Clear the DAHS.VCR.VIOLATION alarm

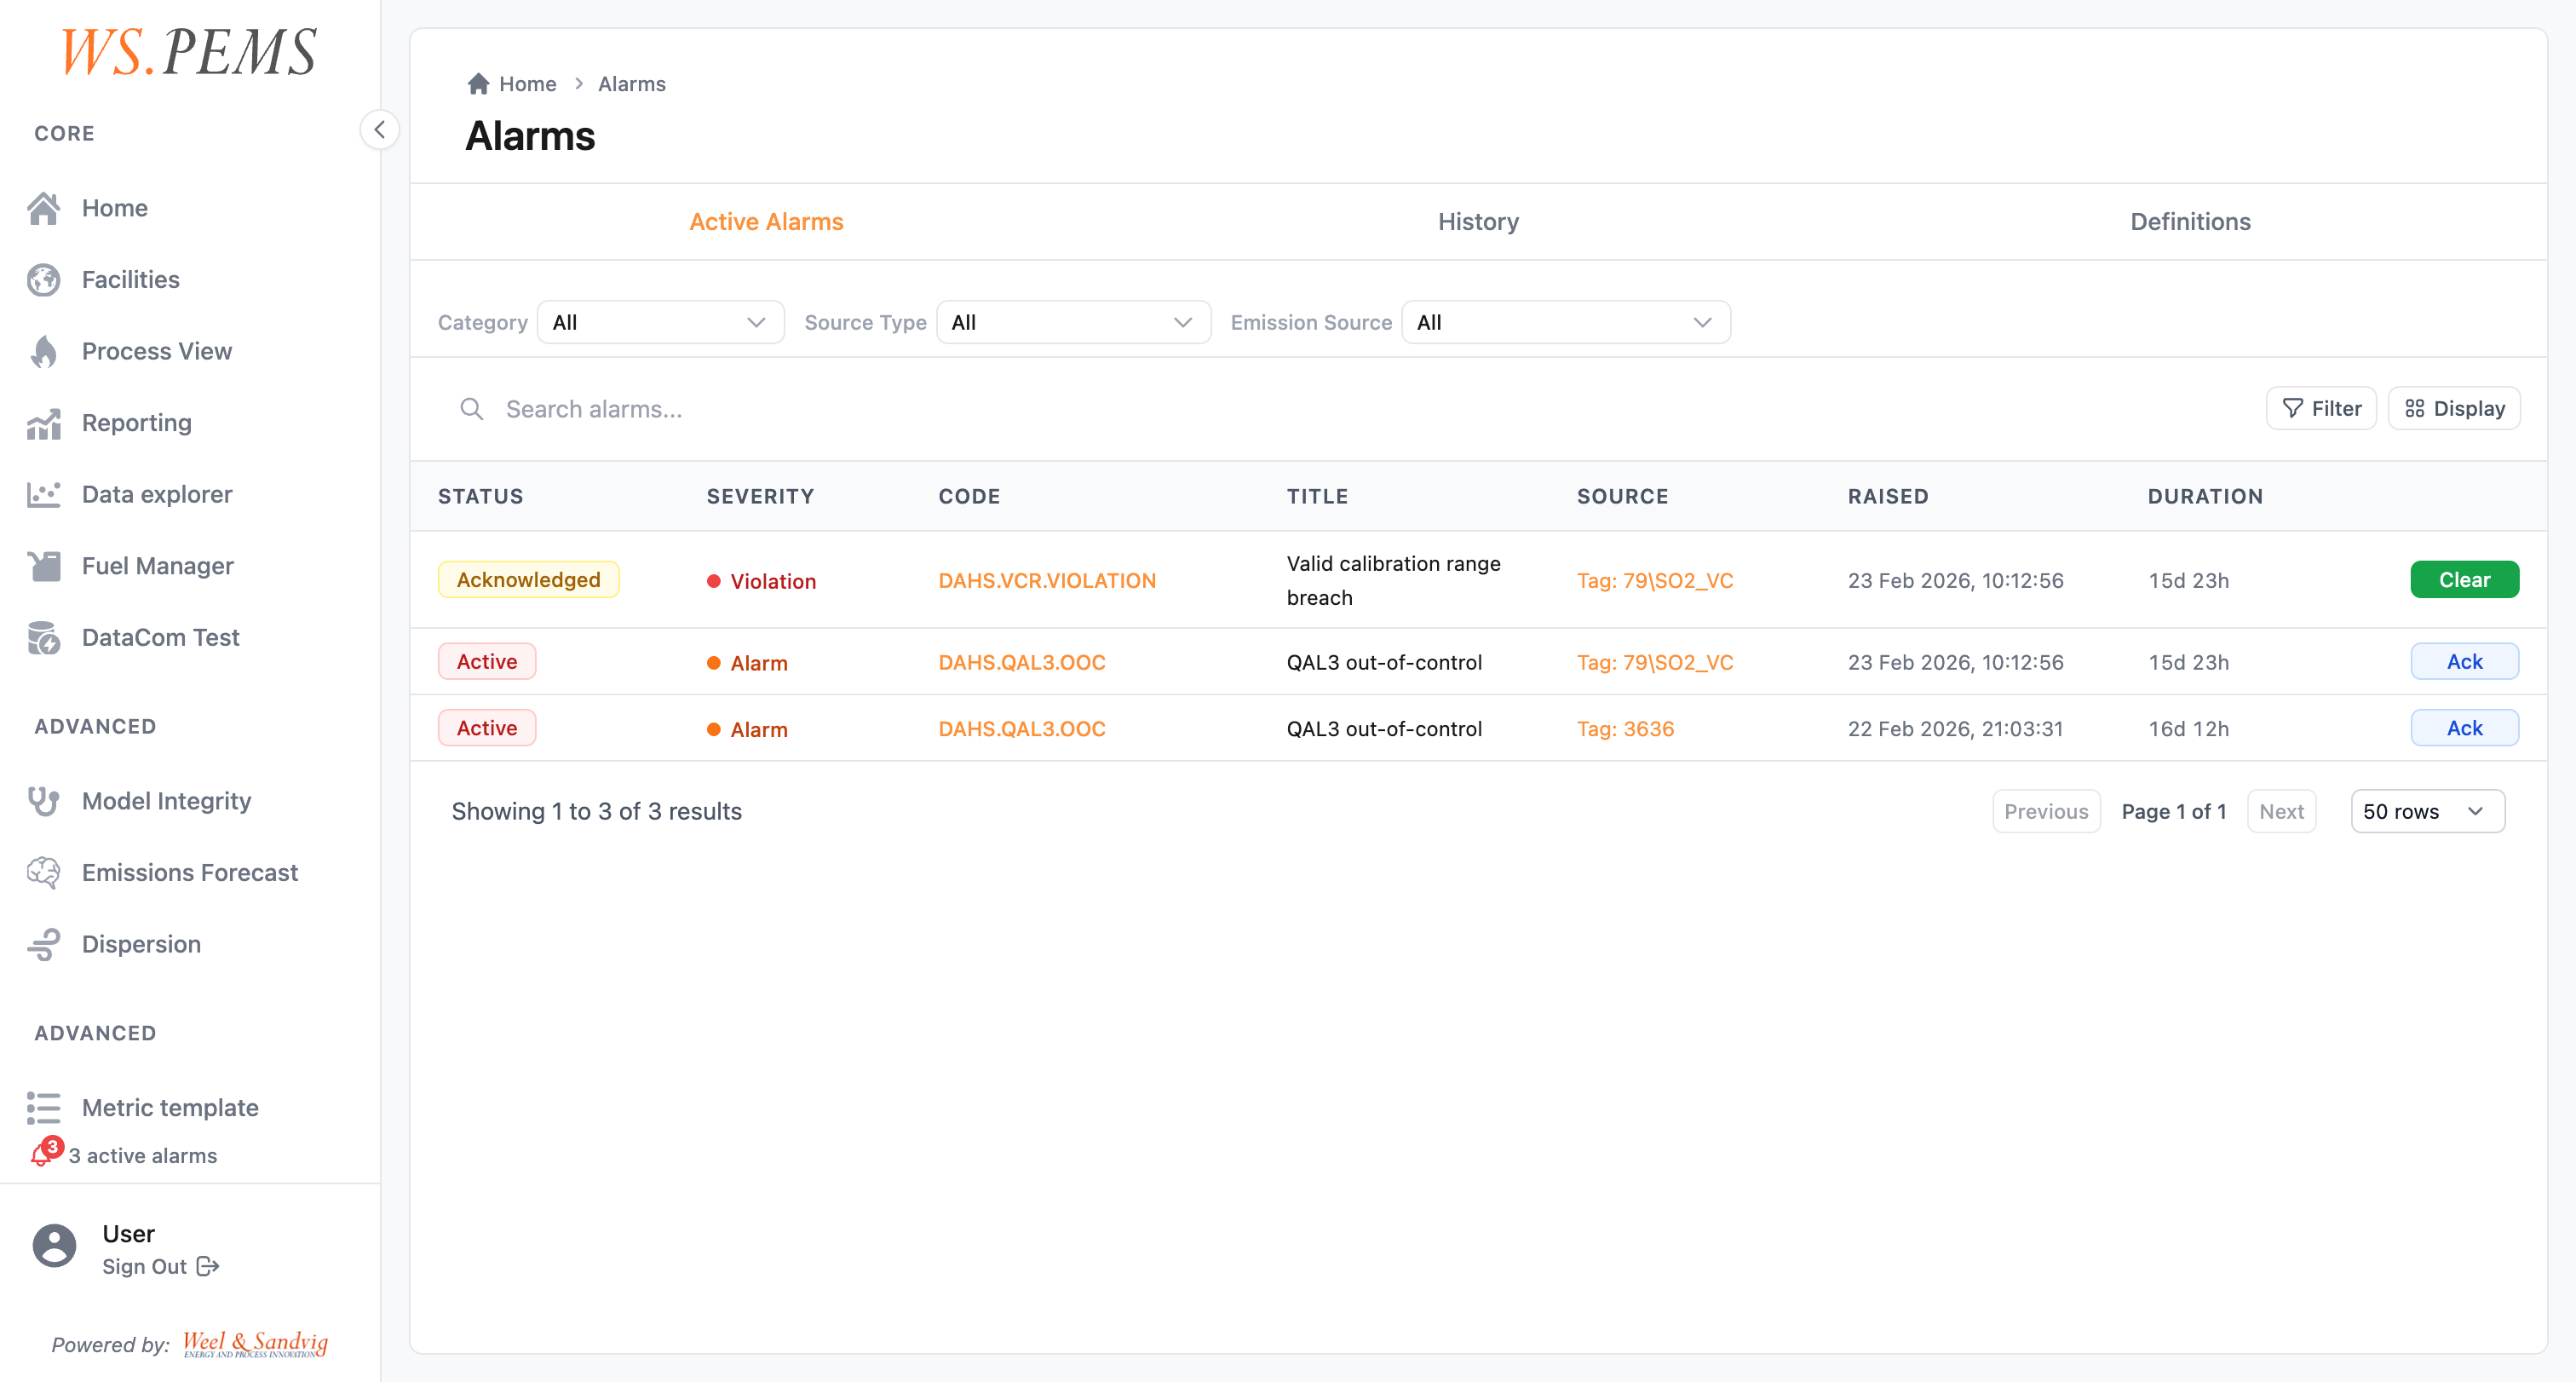2464,580
